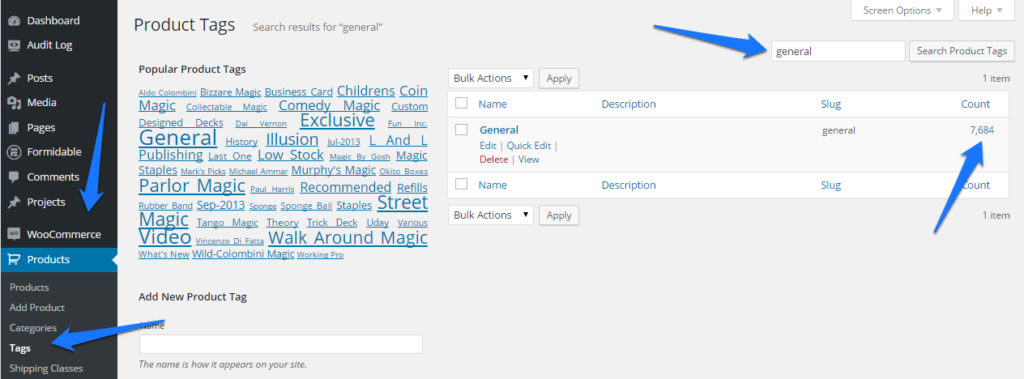The image size is (1024, 379).
Task: Open the WooCommerce sidebar icon
Action: click(x=14, y=235)
